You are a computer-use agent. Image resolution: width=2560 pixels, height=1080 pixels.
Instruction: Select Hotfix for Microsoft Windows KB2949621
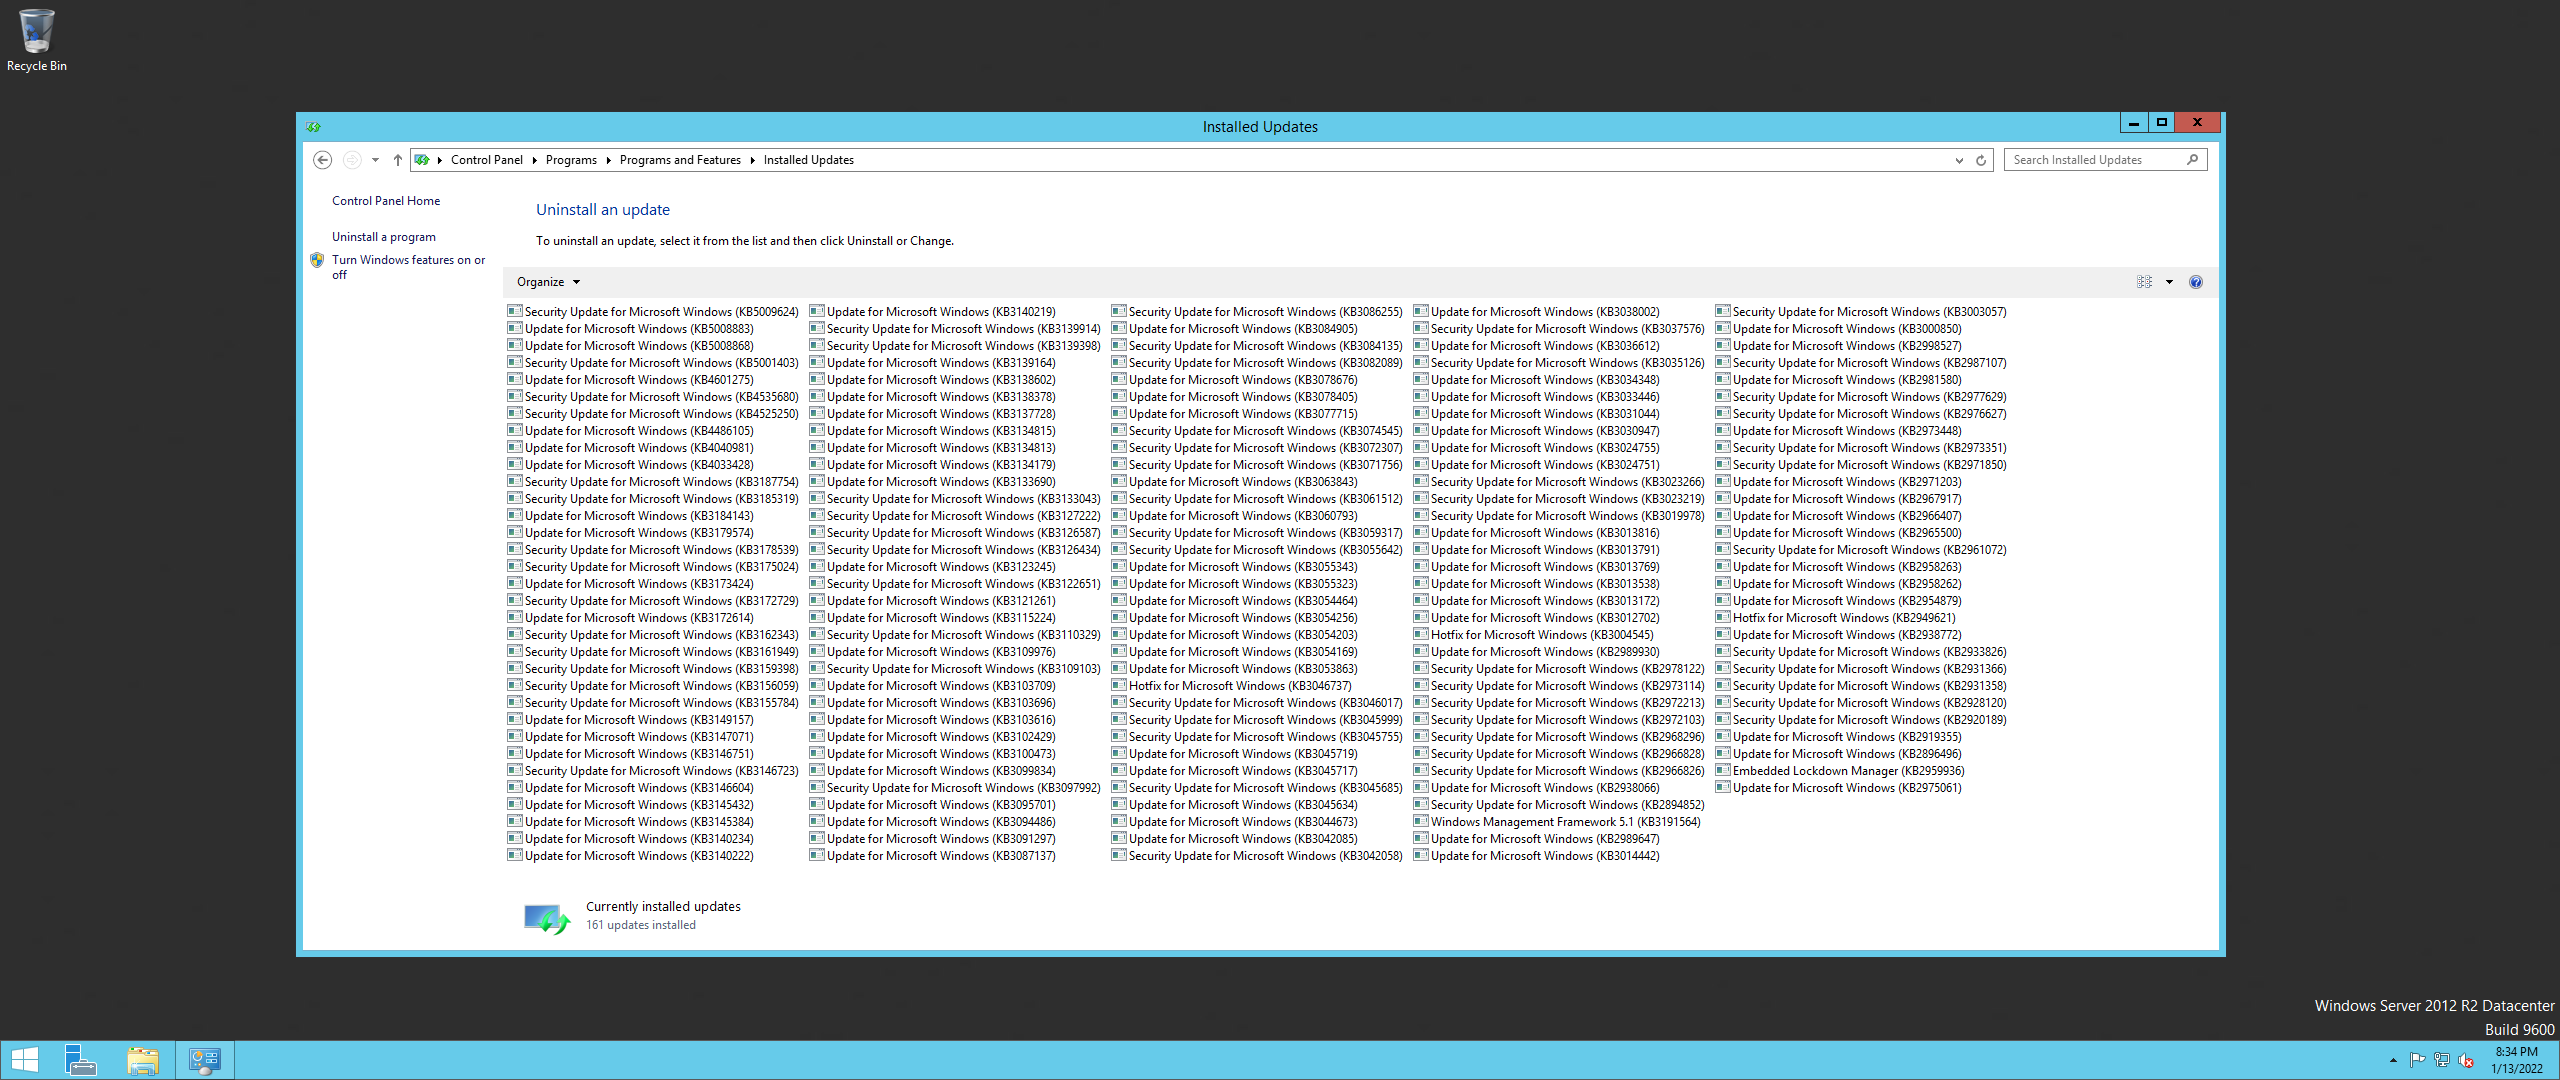click(x=1836, y=618)
